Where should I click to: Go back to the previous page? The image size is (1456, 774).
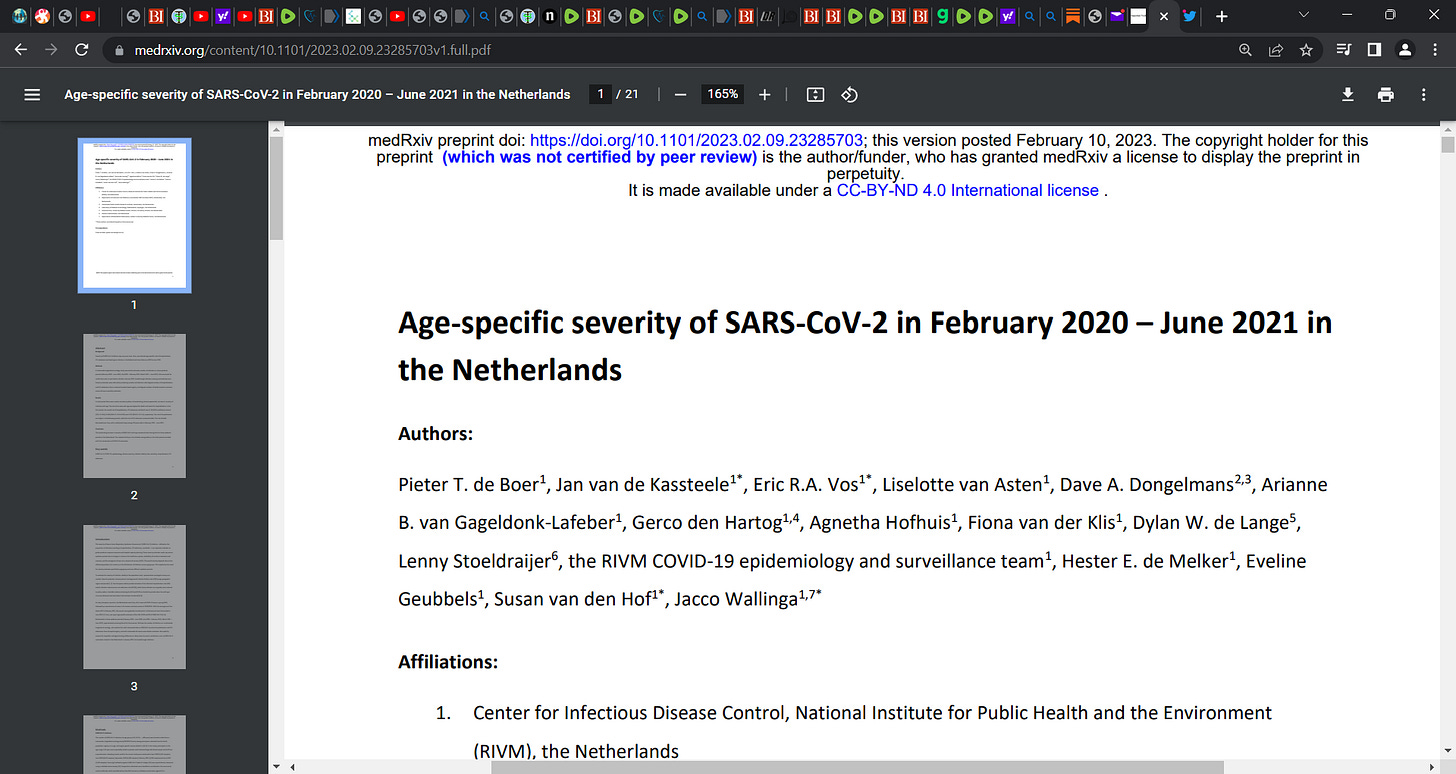22,49
